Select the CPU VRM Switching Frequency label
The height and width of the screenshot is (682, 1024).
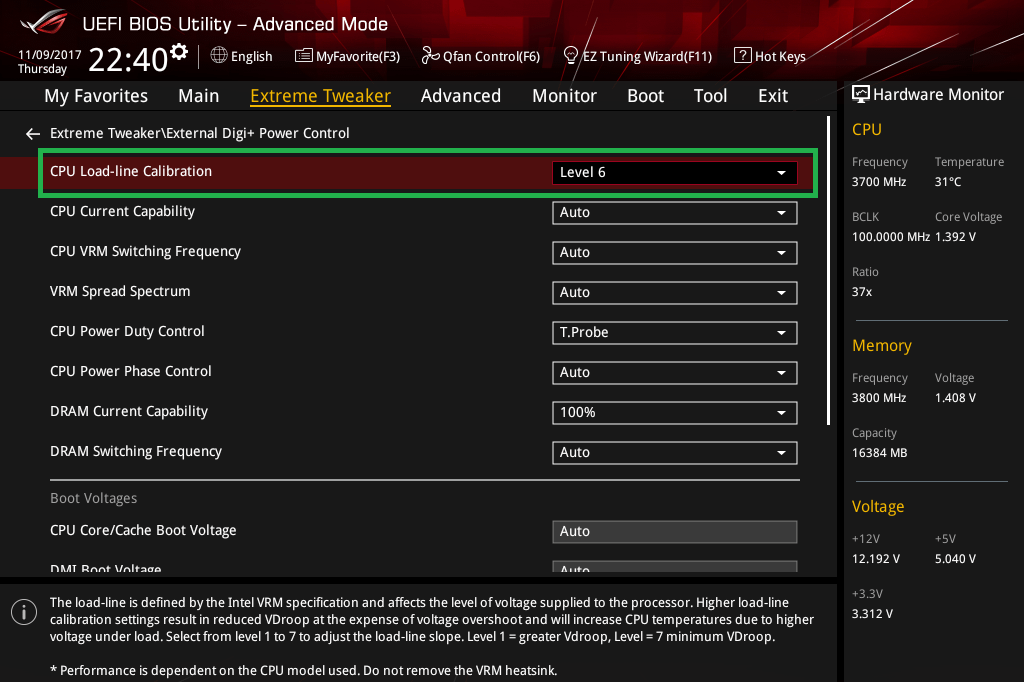click(x=146, y=252)
